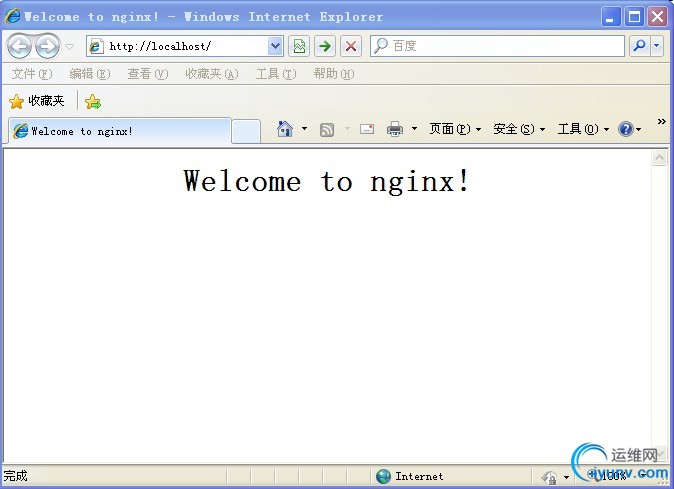Open the 收藏夹 favorites button with star

pos(37,101)
